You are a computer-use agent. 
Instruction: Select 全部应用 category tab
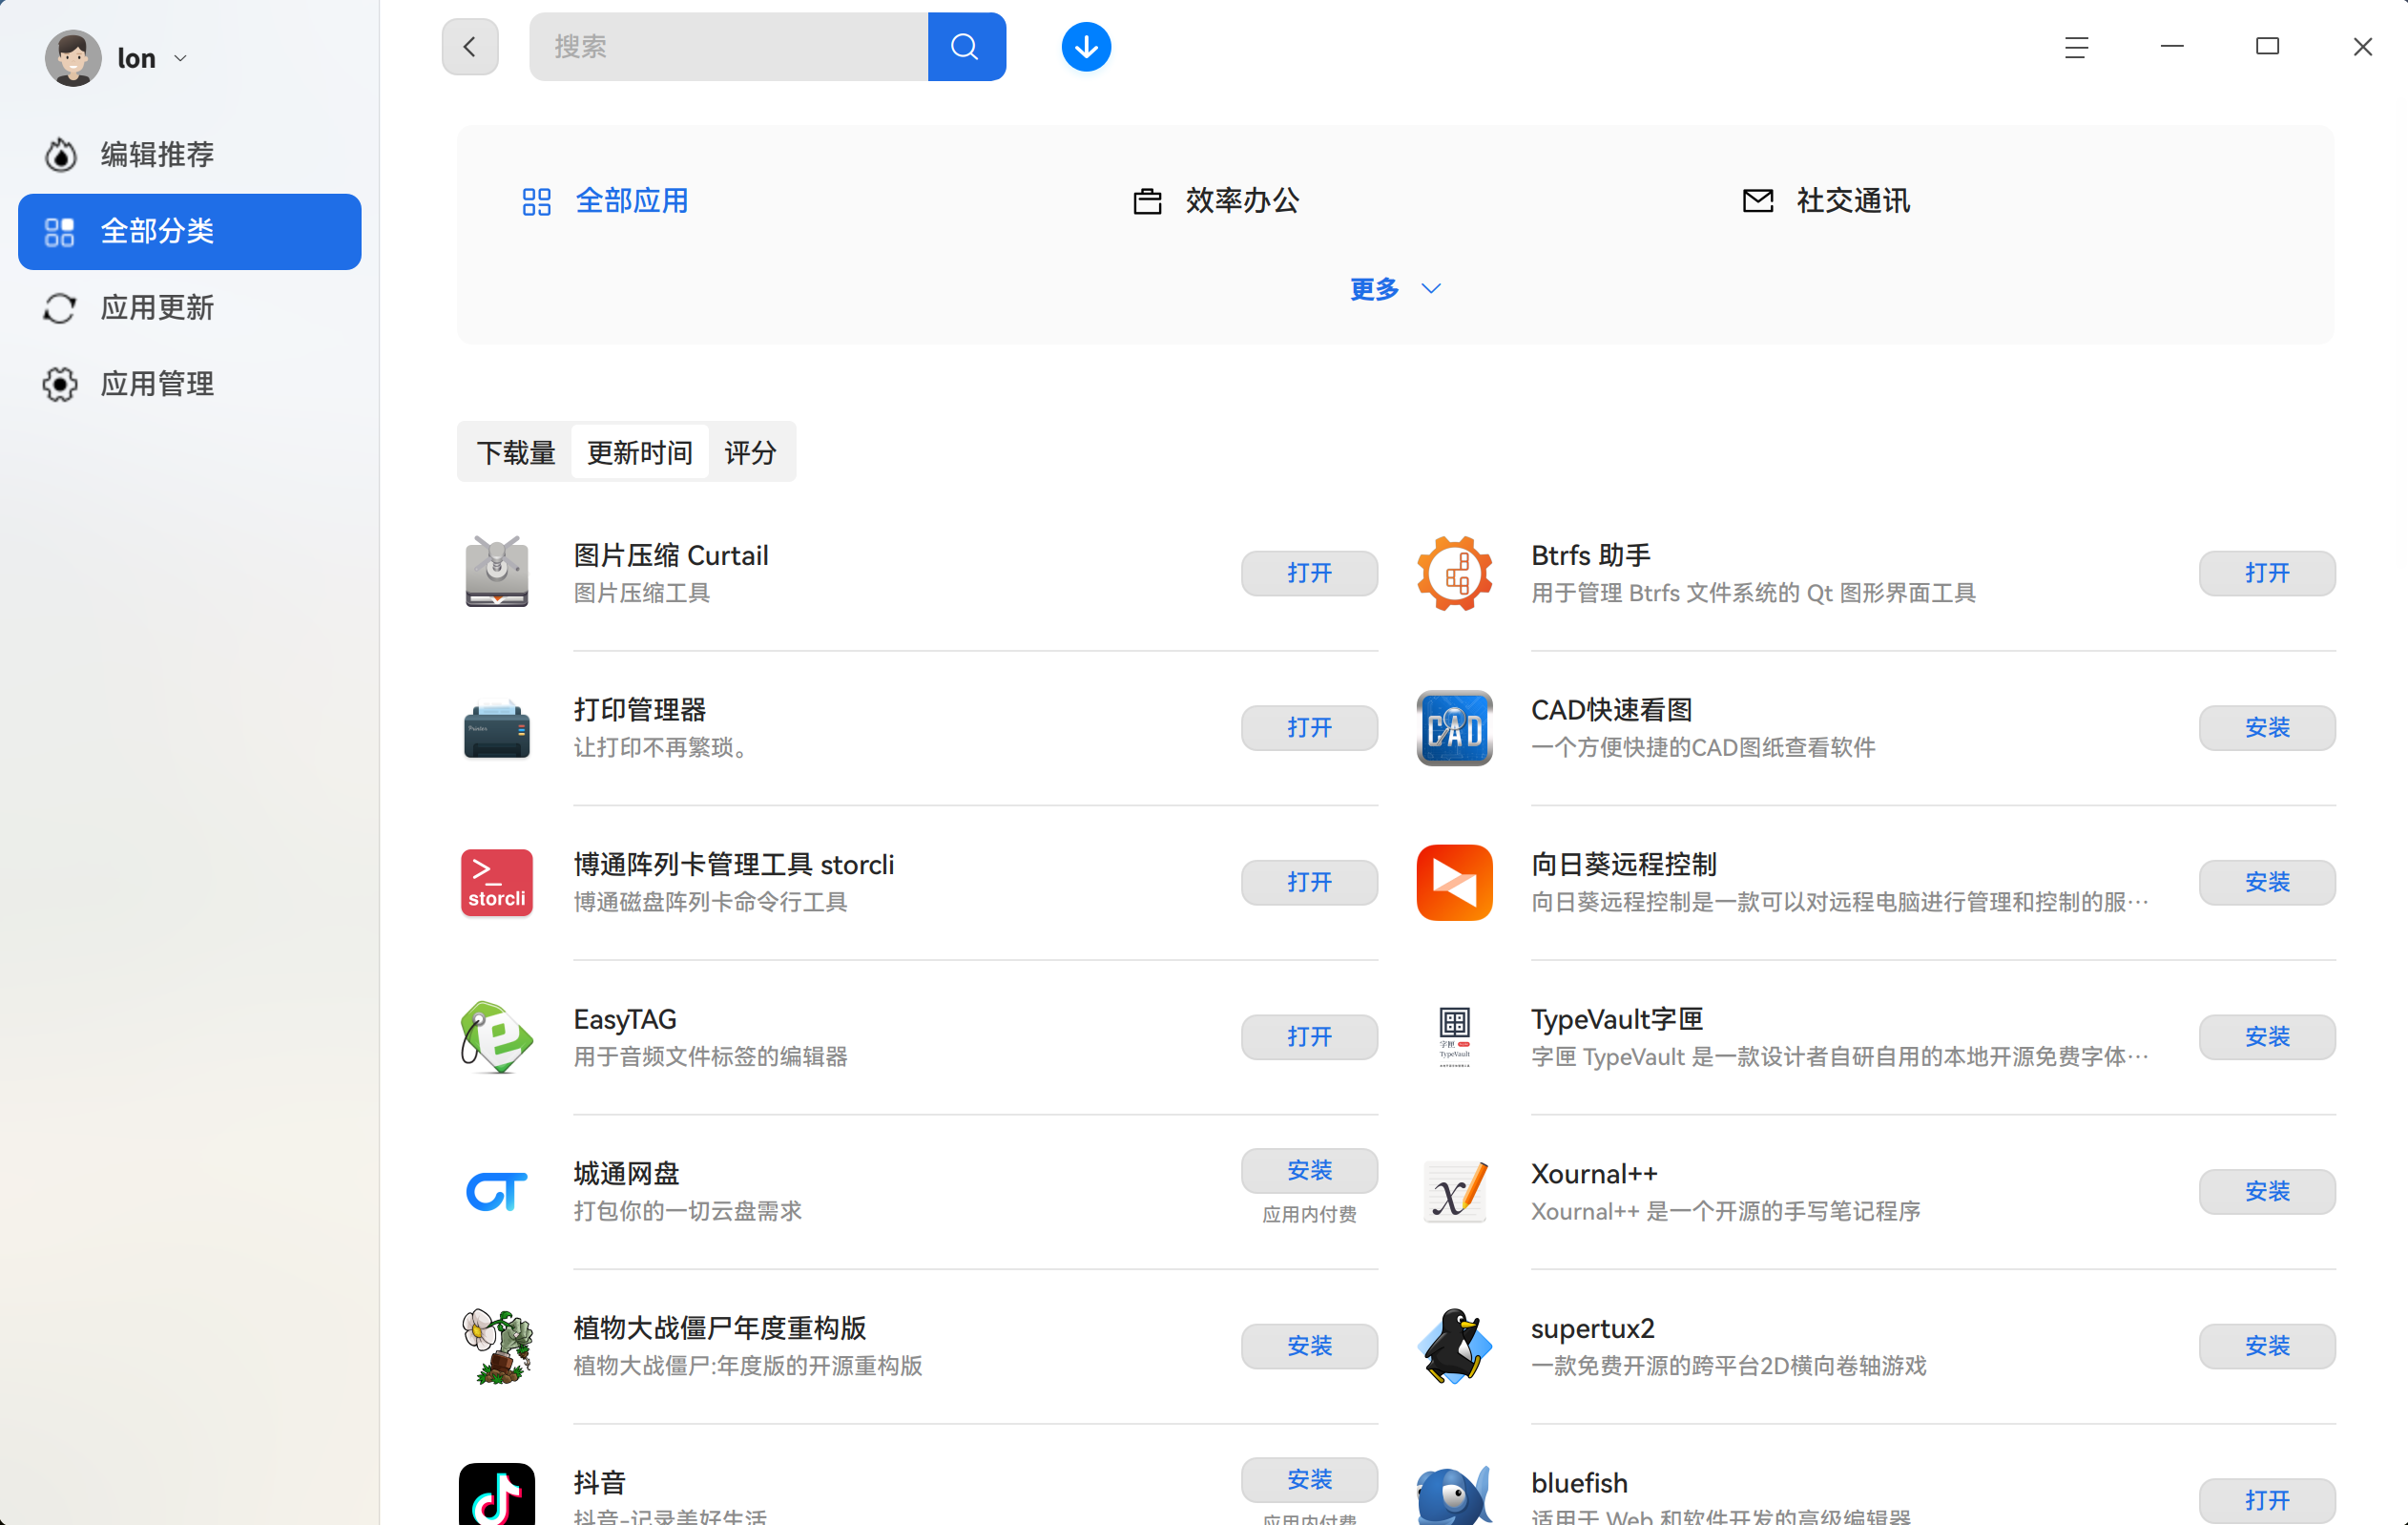(631, 200)
